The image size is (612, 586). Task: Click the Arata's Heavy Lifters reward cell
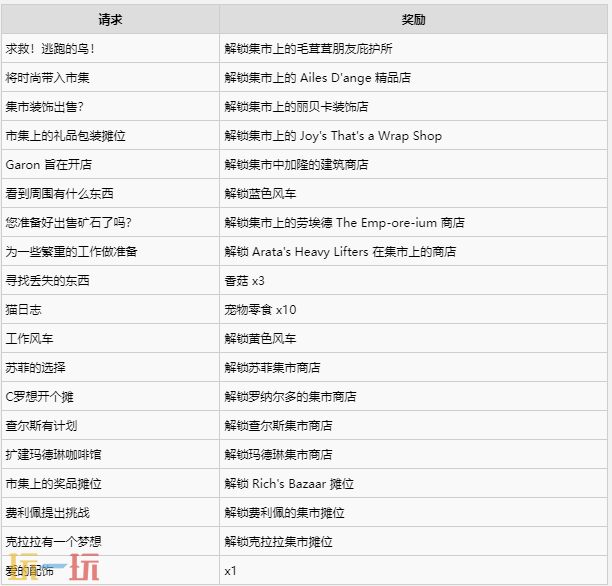(340, 251)
